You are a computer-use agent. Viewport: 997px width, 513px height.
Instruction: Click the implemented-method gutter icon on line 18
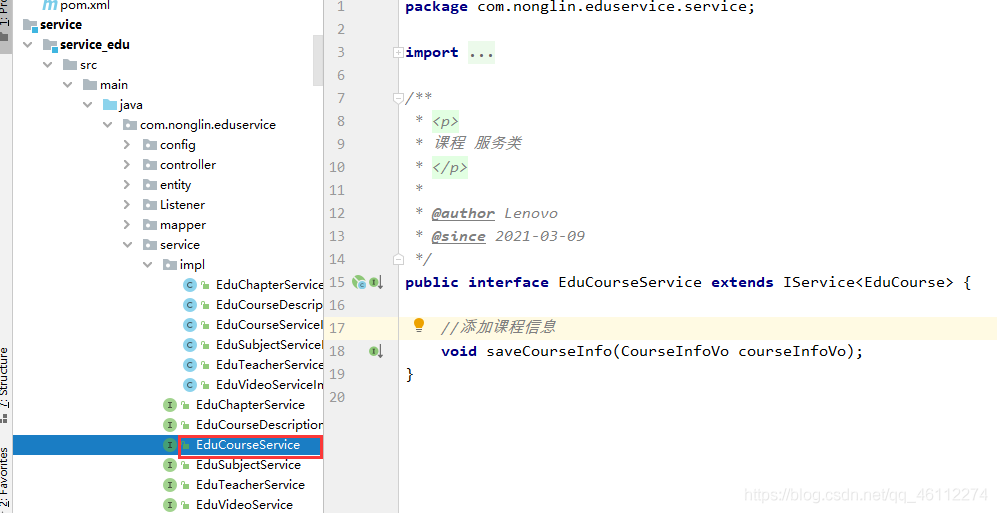point(376,351)
